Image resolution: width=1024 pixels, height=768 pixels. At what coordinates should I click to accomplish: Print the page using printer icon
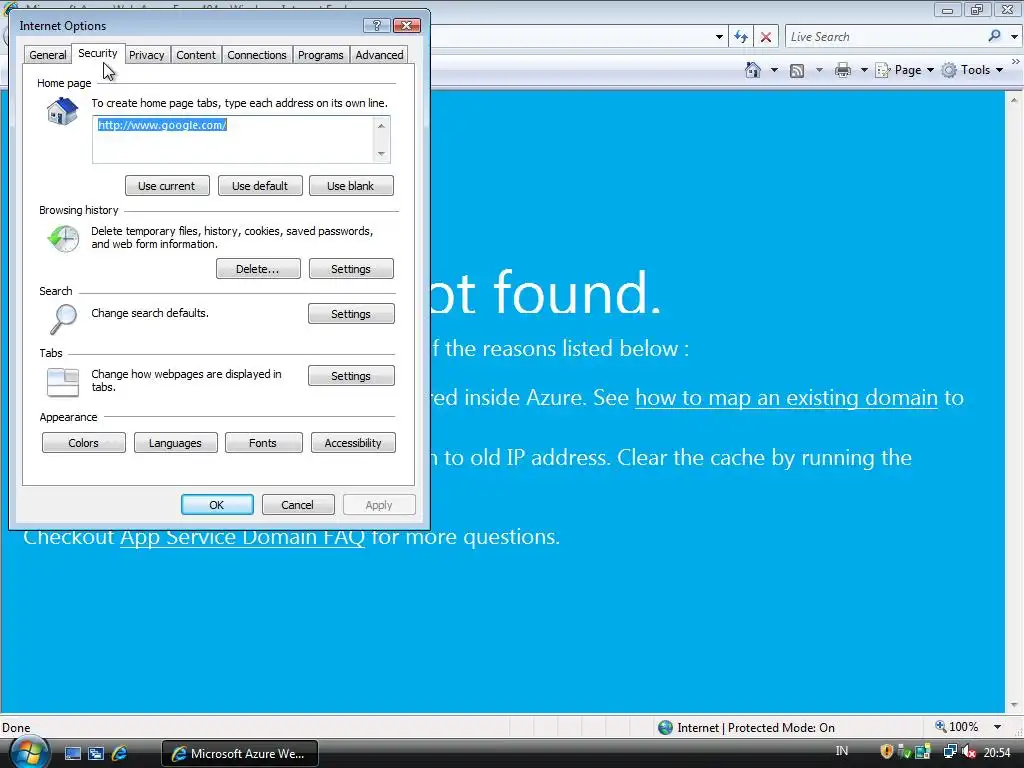coord(842,70)
